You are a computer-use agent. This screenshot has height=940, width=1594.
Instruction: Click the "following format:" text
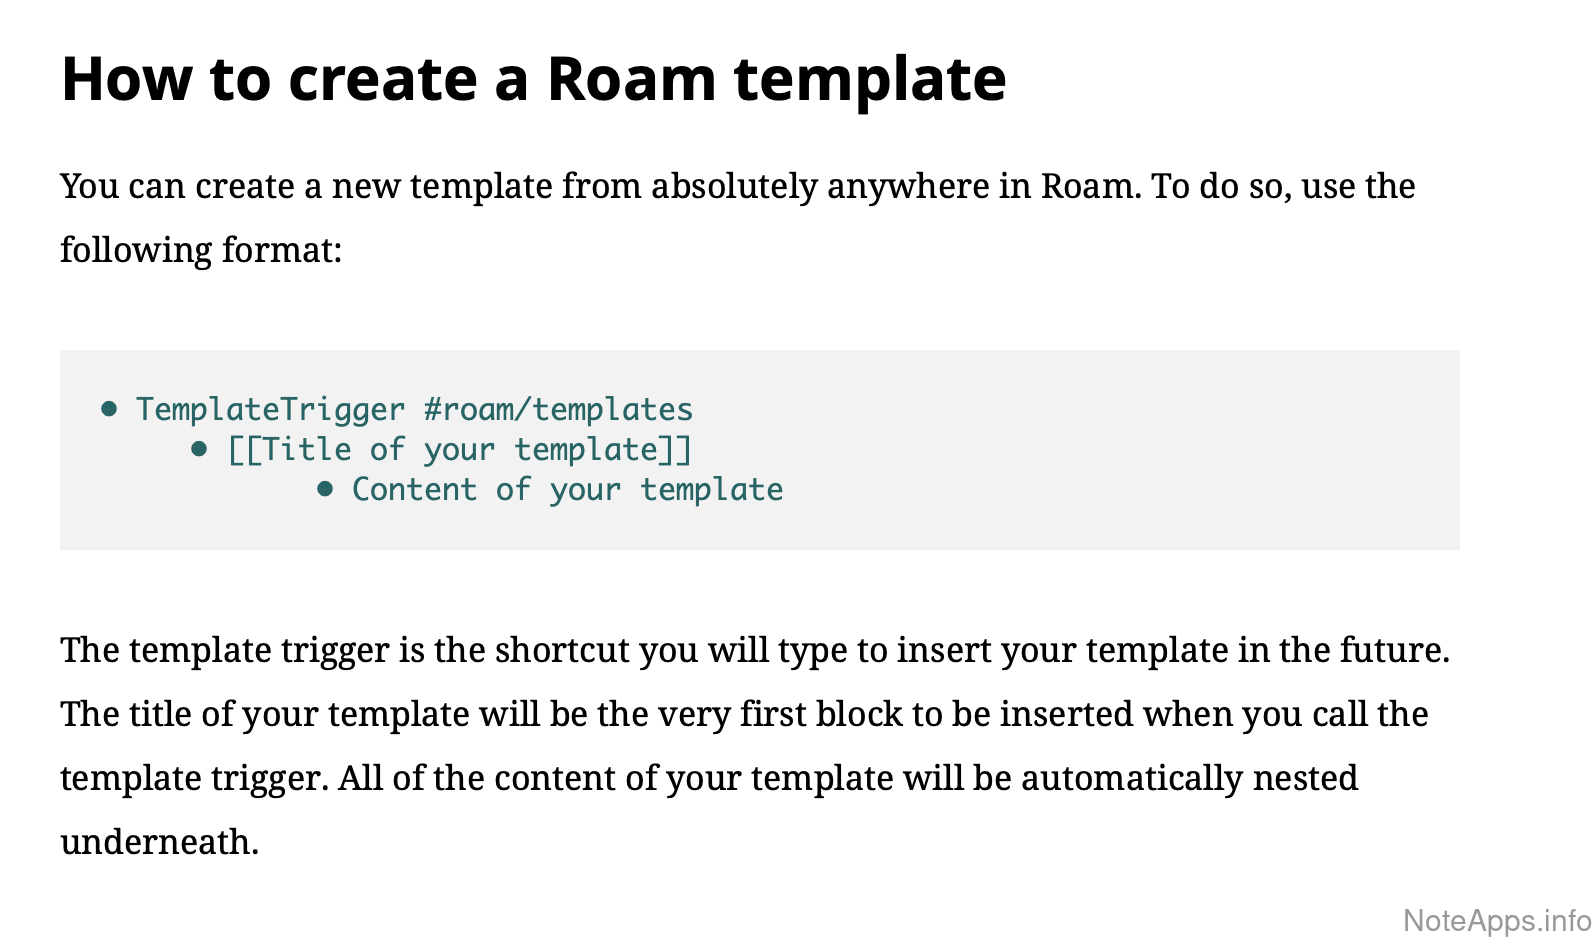(x=201, y=250)
